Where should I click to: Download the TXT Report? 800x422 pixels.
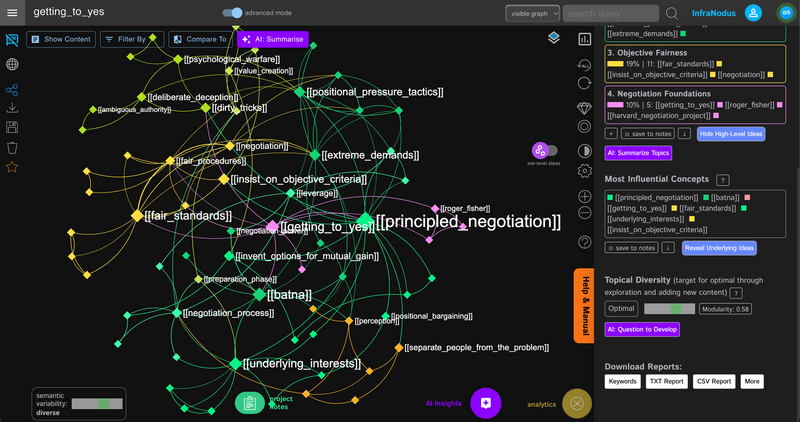[x=666, y=381]
